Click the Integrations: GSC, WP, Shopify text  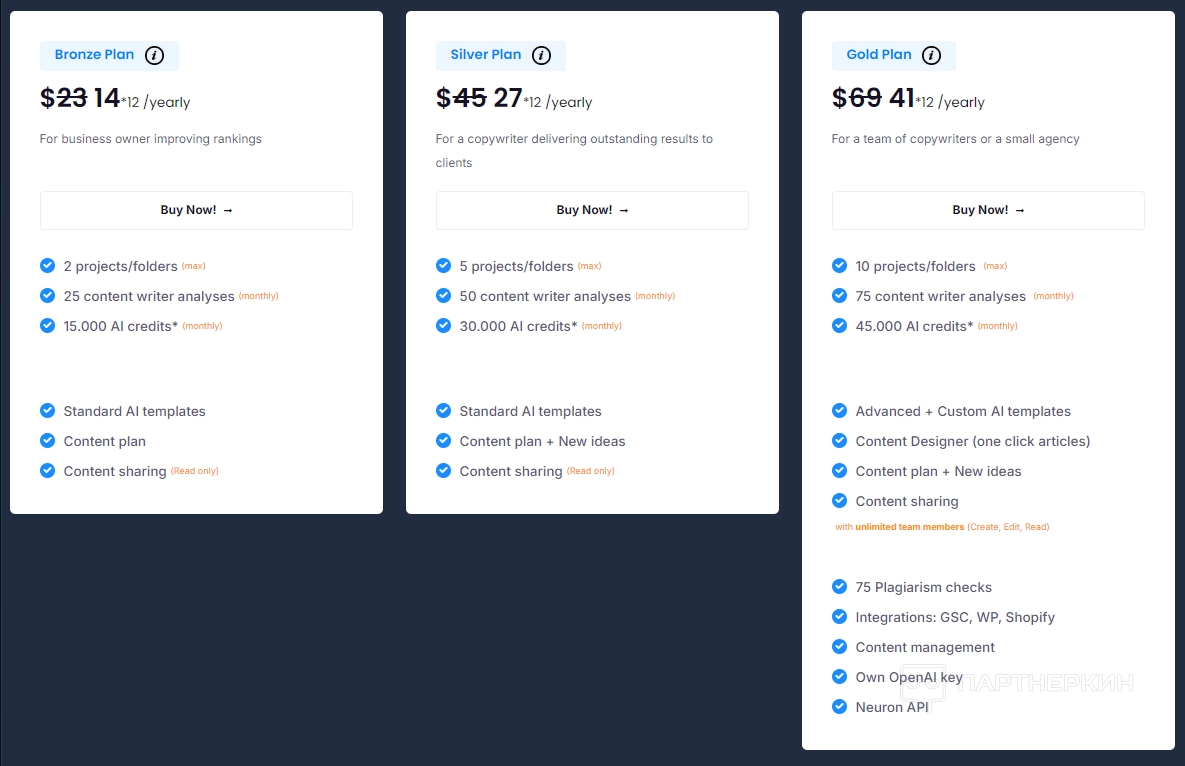click(x=955, y=617)
